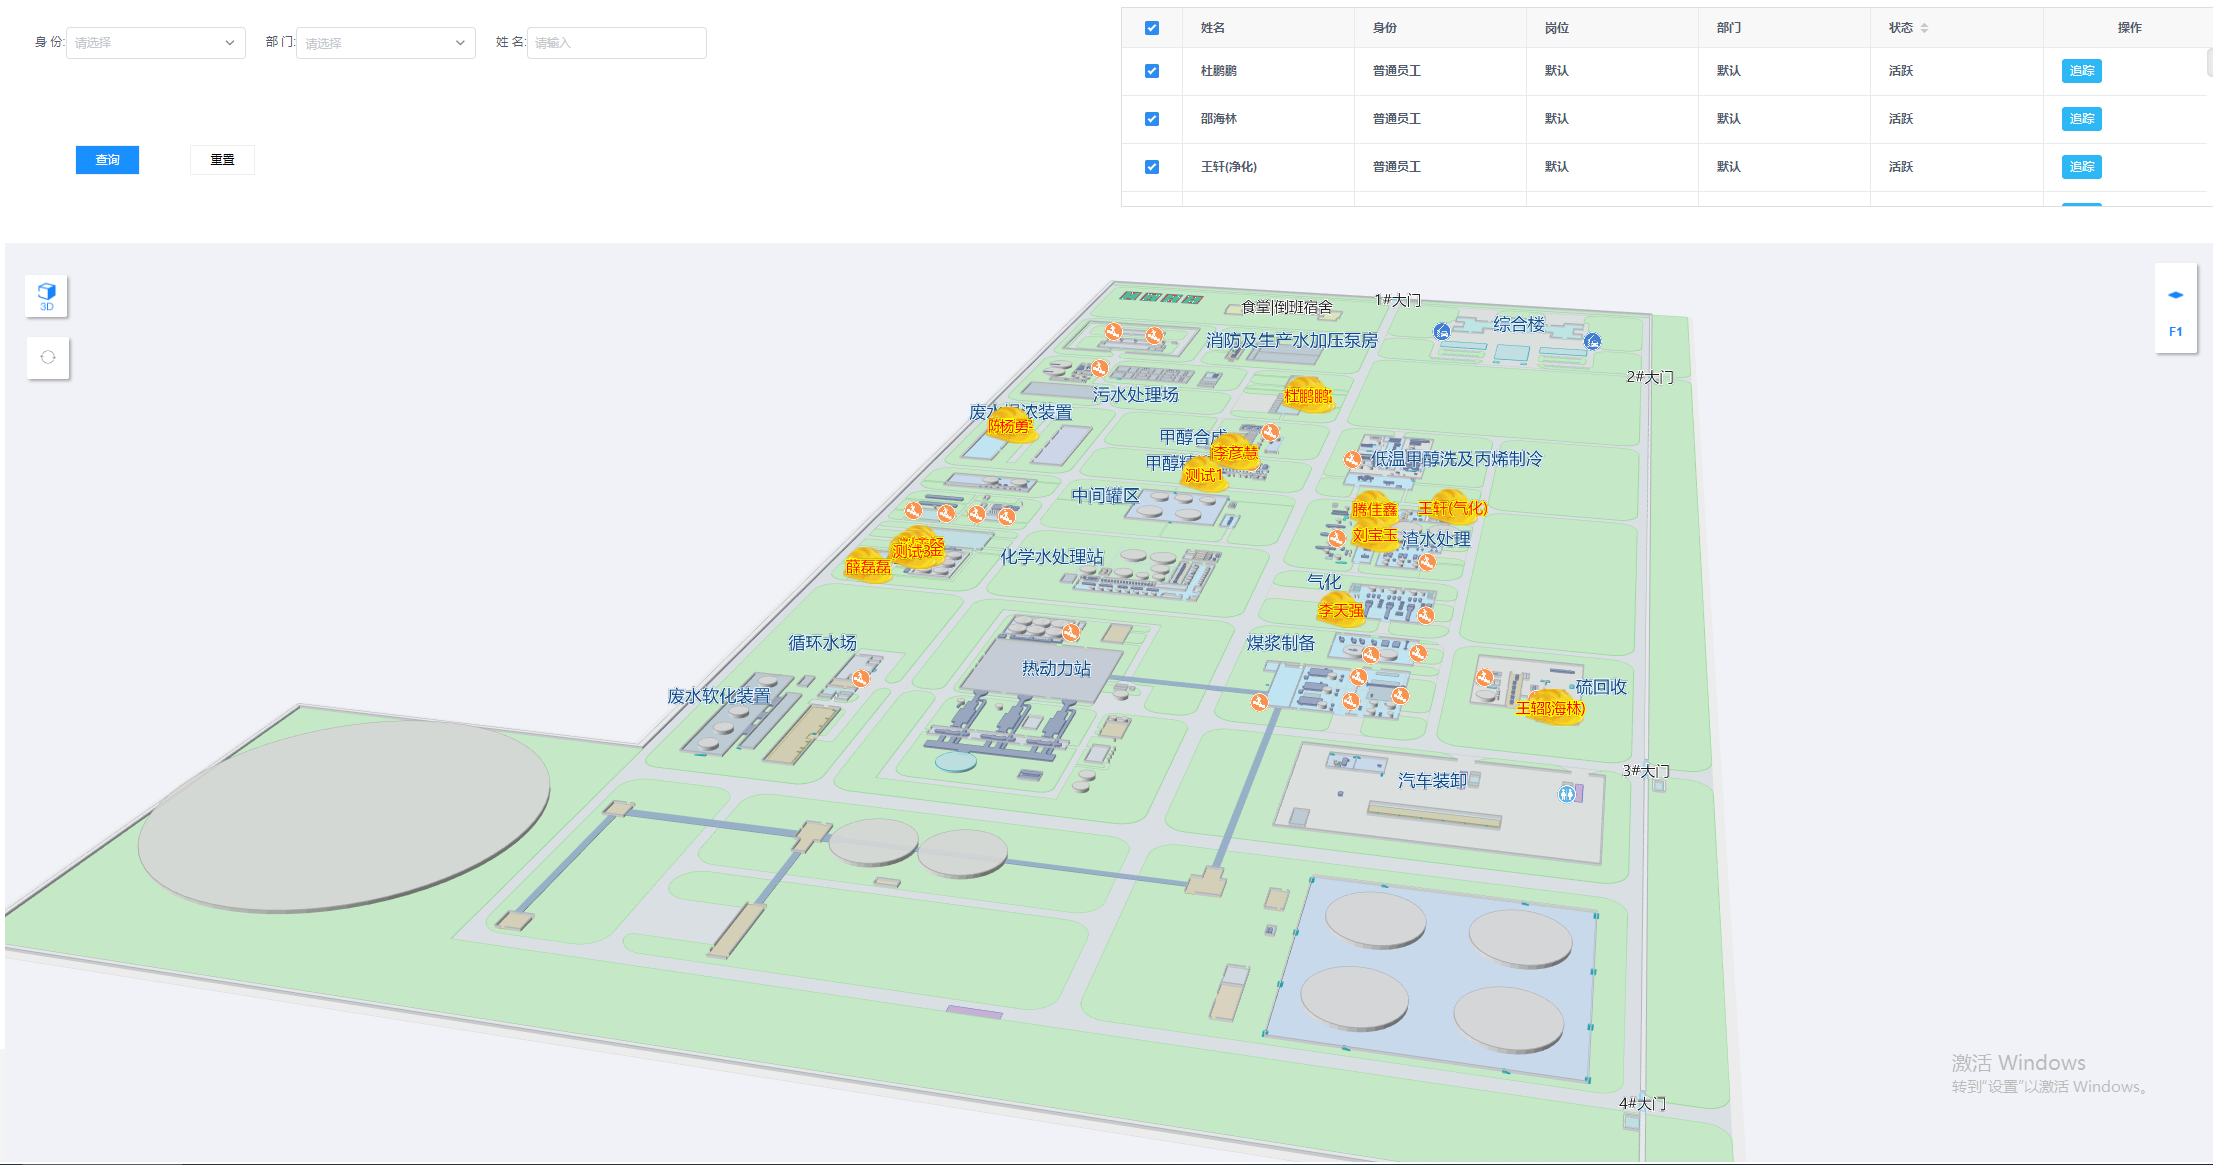Toggle checkbox for 王轩(净化) row

[x=1152, y=167]
